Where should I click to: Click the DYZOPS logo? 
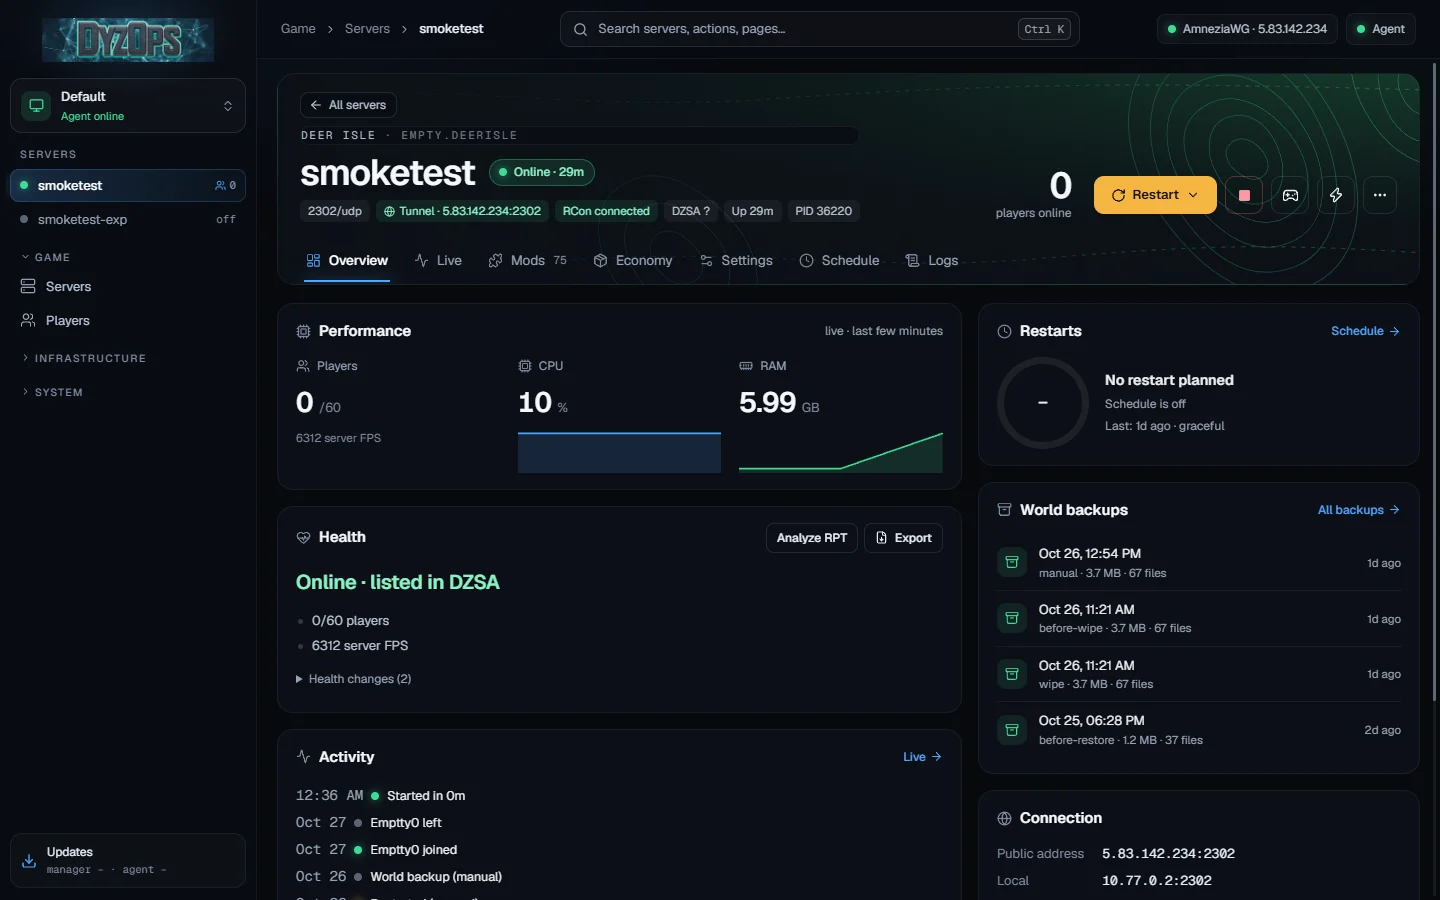tap(128, 40)
